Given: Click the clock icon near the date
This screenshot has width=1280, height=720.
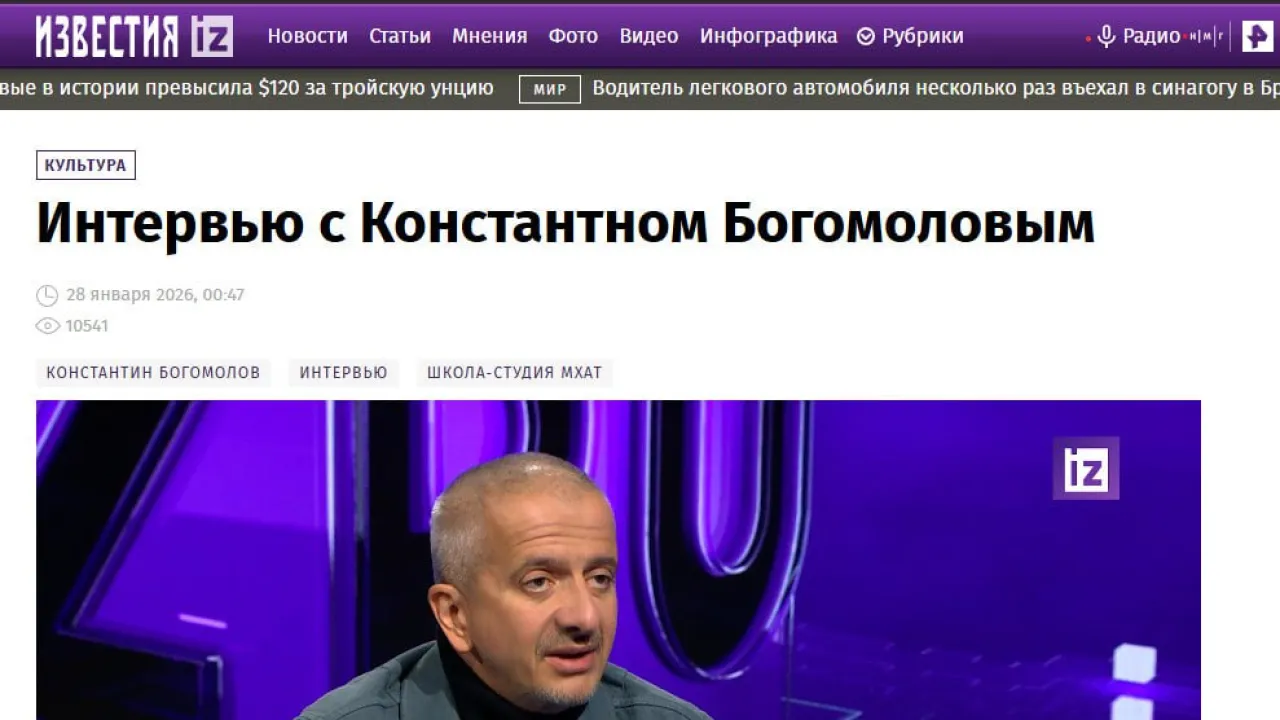Looking at the screenshot, I should tap(47, 295).
